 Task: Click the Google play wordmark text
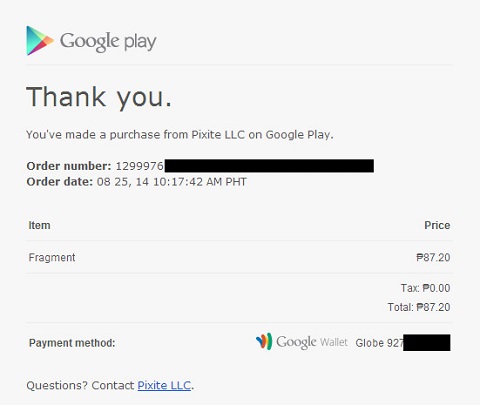108,42
